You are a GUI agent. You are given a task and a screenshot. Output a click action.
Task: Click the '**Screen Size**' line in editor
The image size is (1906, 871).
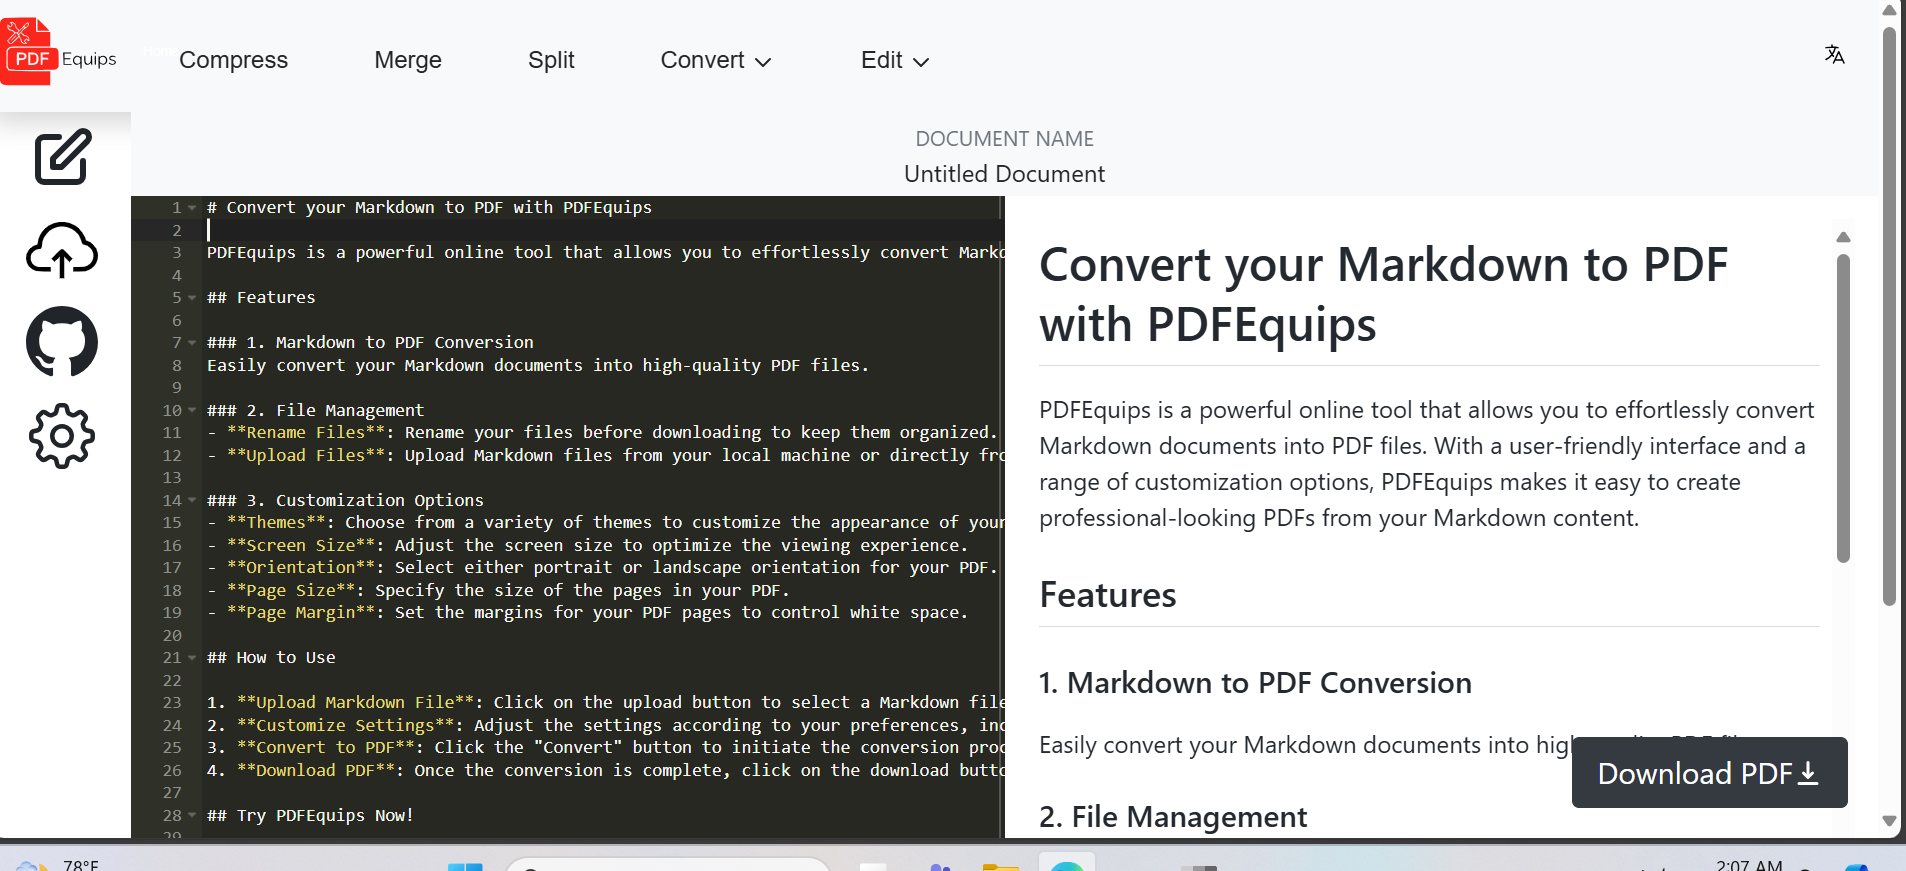587,546
